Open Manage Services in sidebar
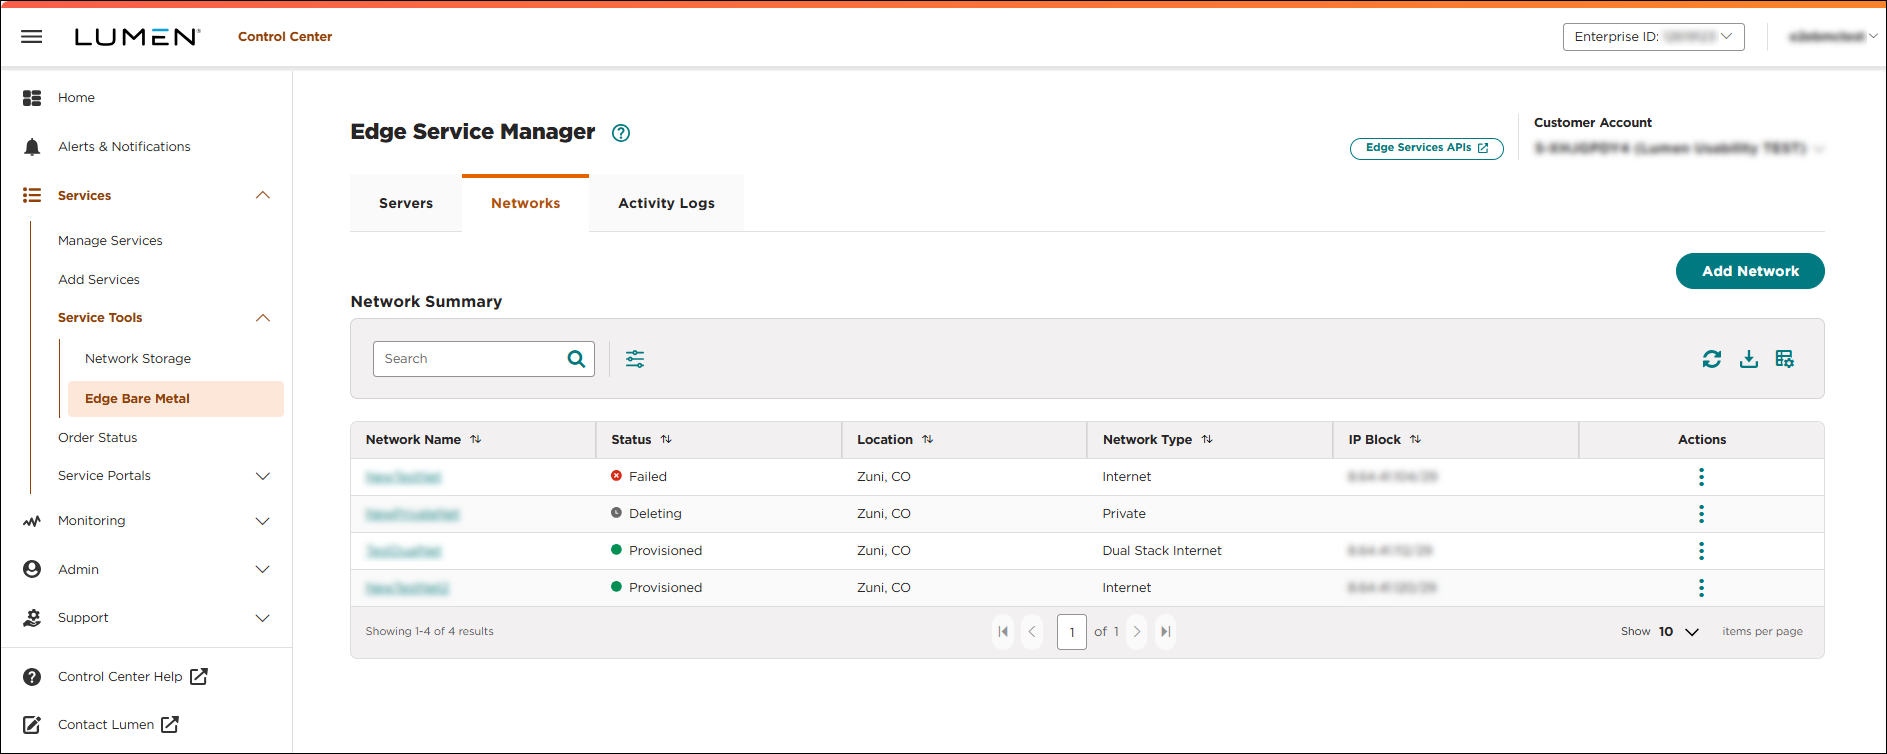The image size is (1887, 754). click(x=110, y=241)
